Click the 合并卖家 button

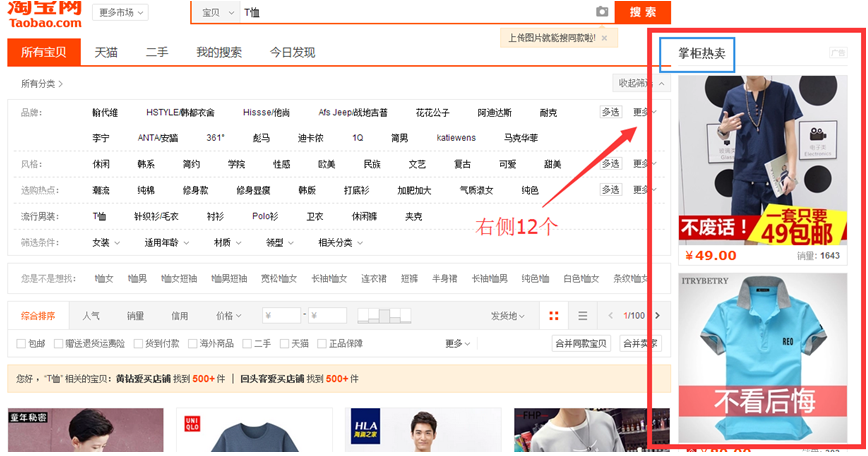click(640, 343)
